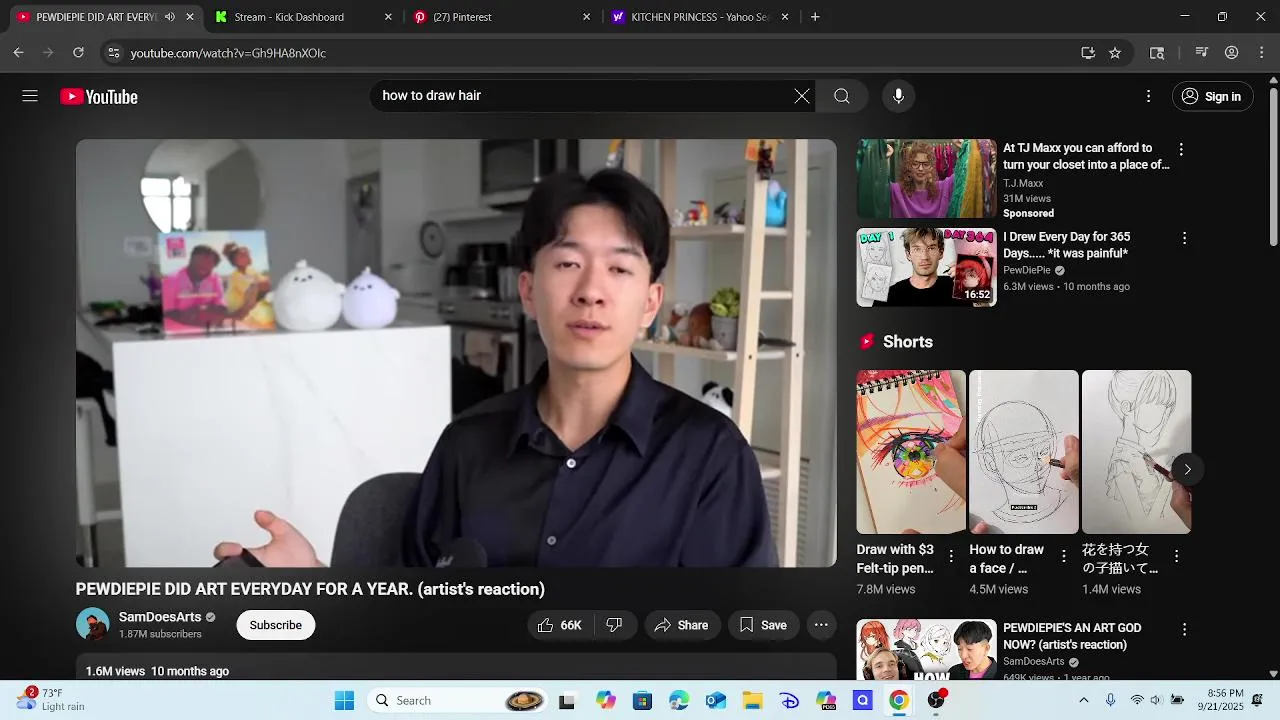Clear the search text with the X

click(802, 96)
